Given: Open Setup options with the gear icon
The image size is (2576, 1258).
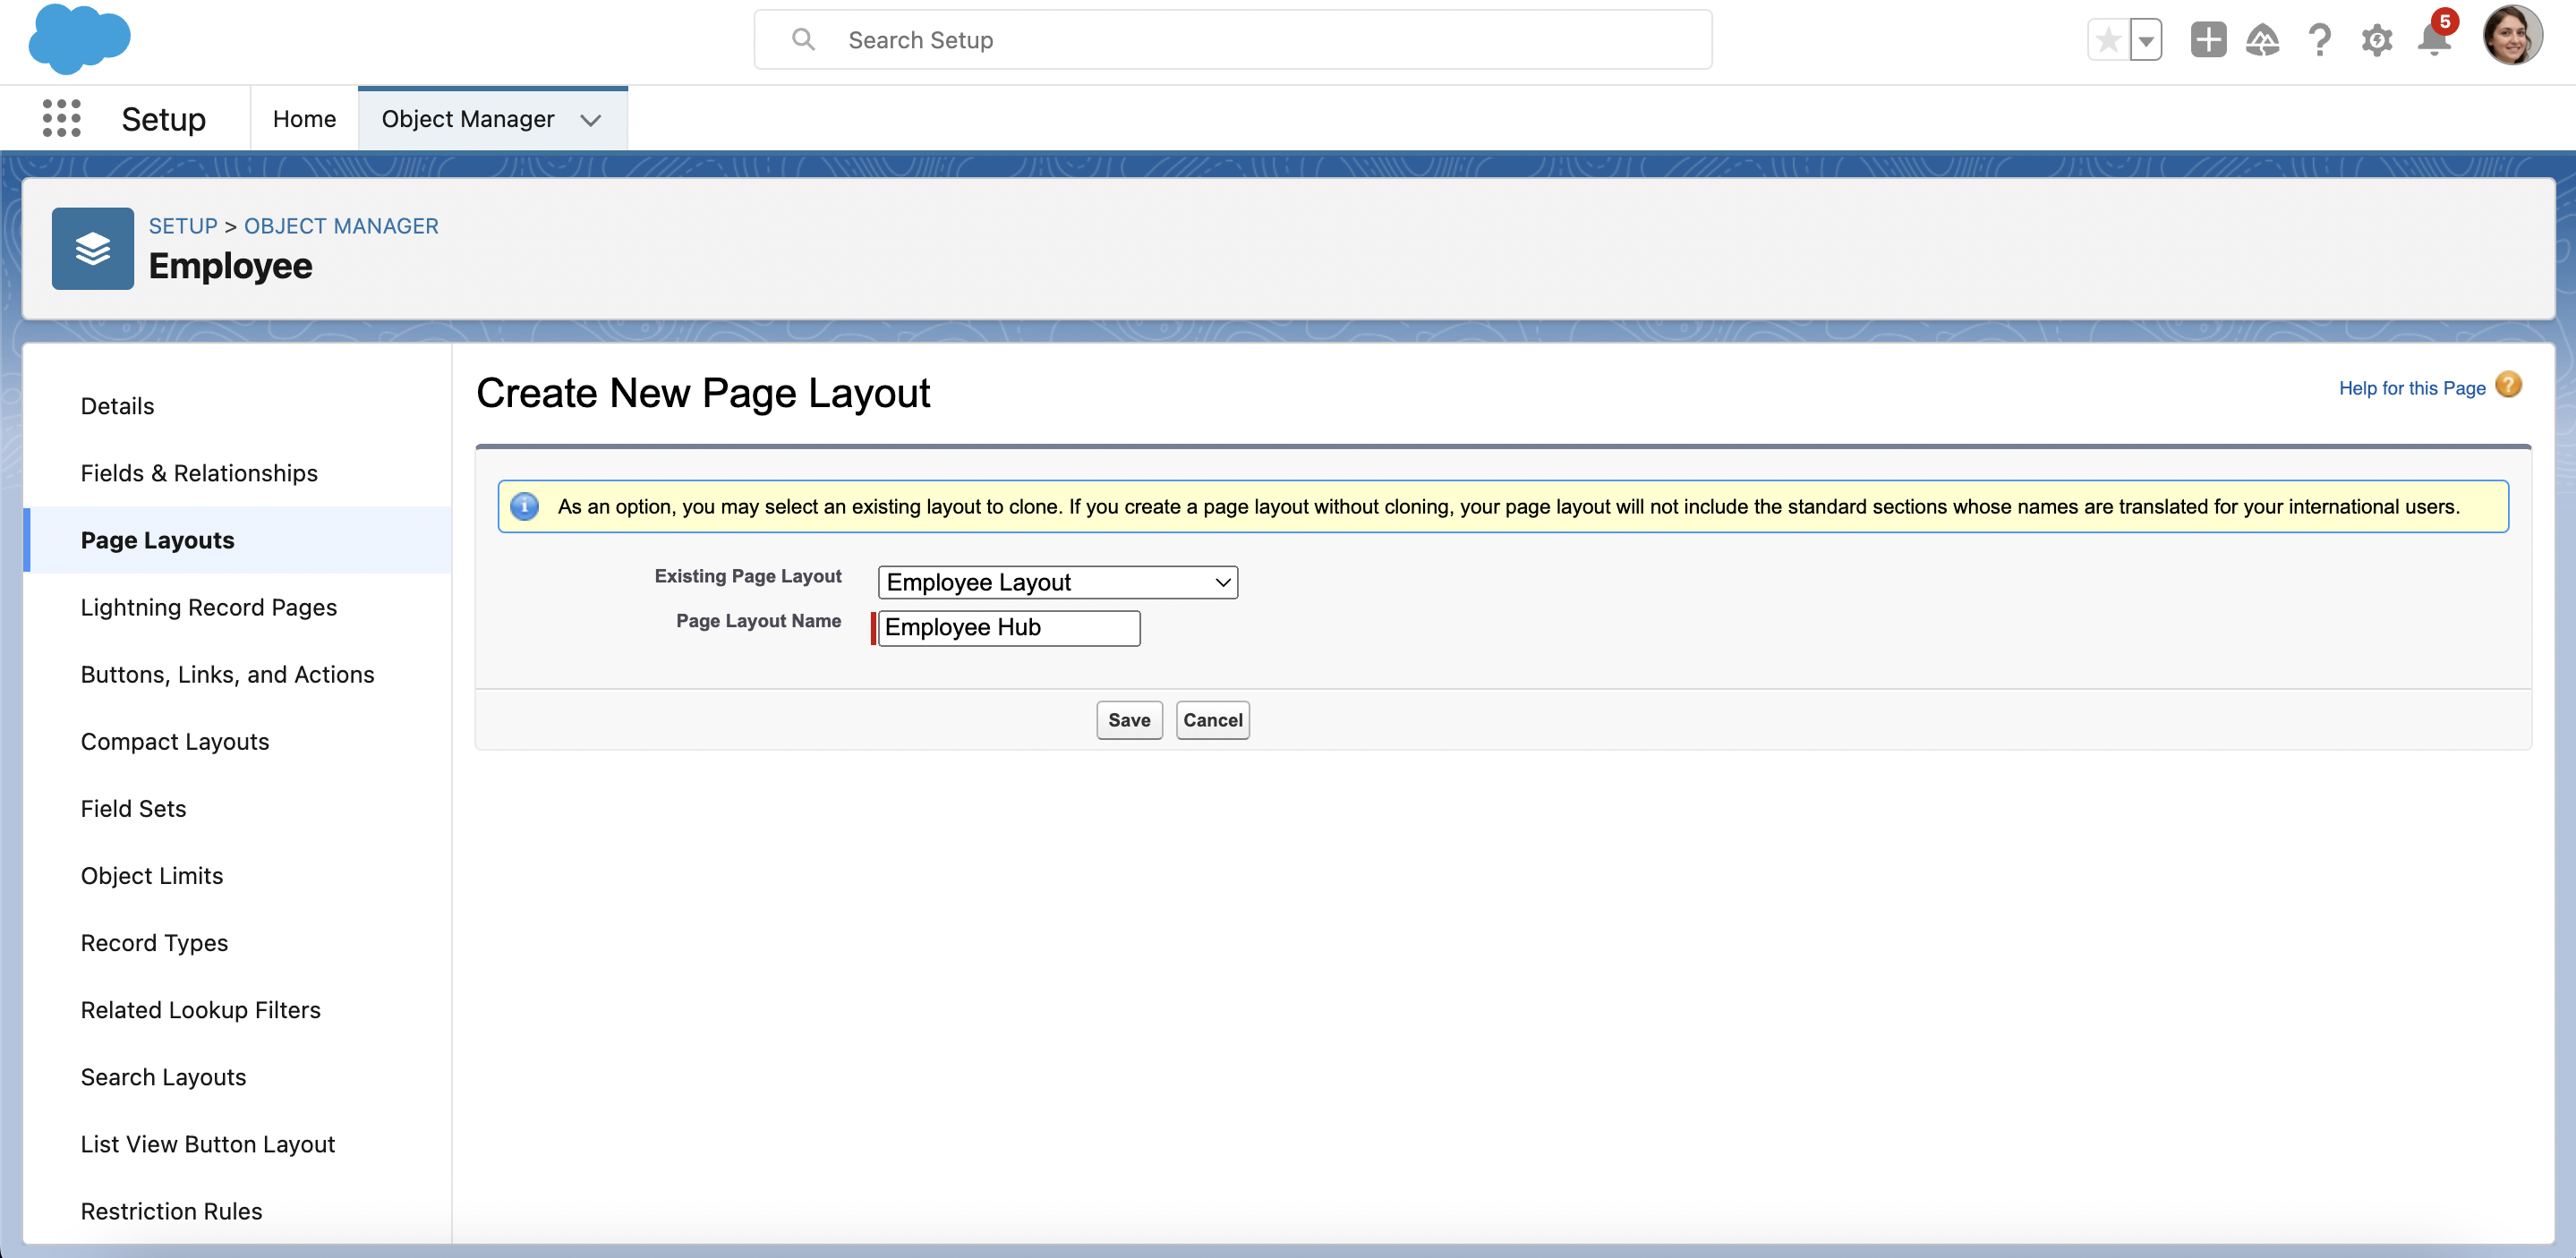Looking at the screenshot, I should coord(2377,40).
